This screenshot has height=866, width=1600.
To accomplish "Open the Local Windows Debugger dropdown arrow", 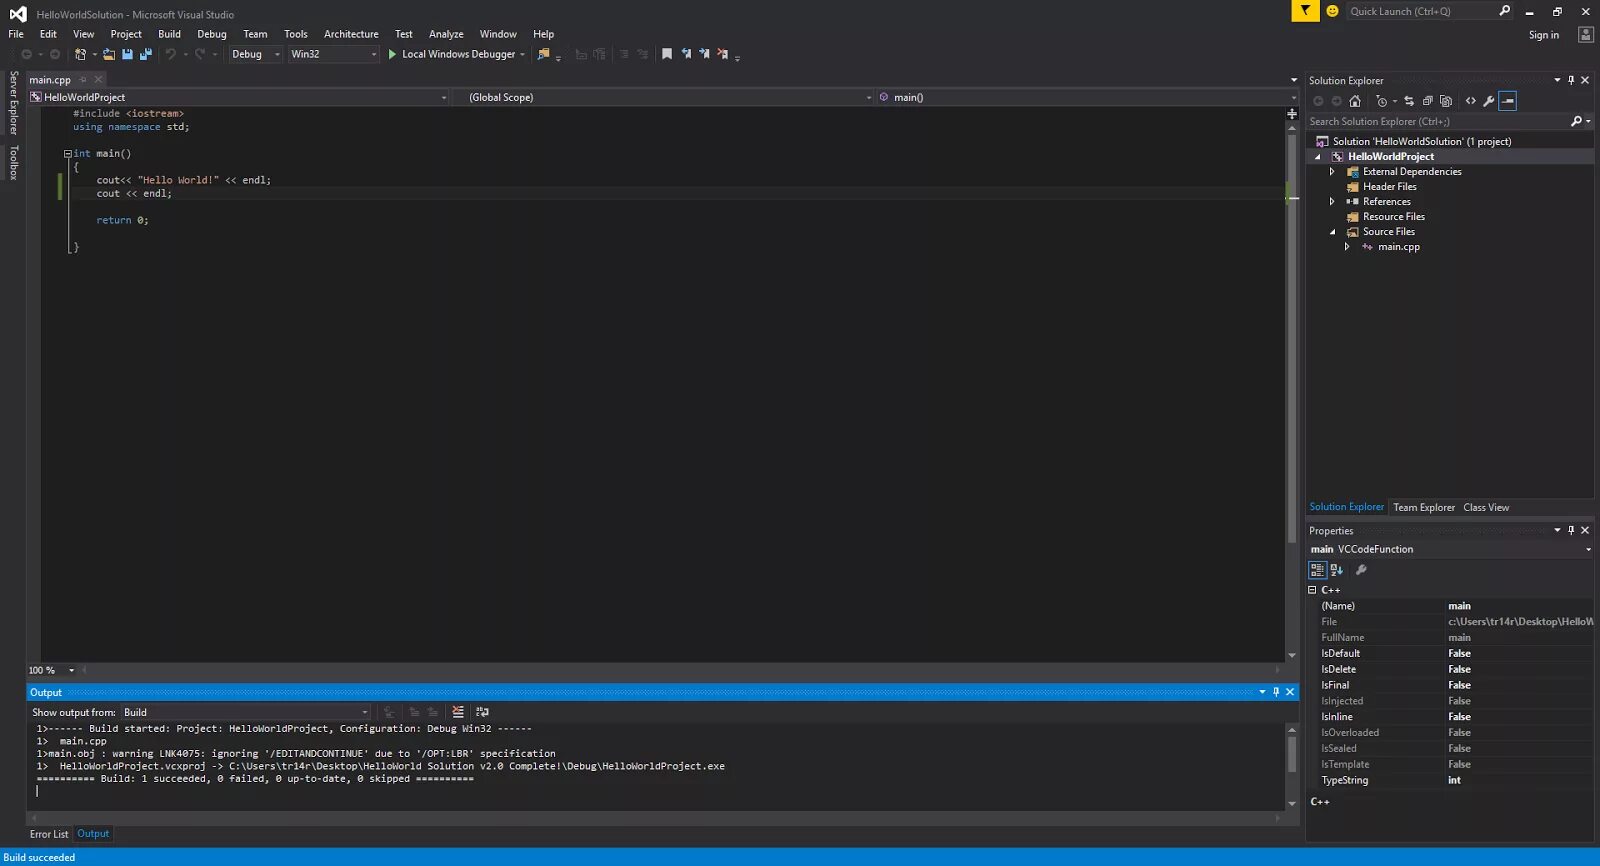I will 522,54.
